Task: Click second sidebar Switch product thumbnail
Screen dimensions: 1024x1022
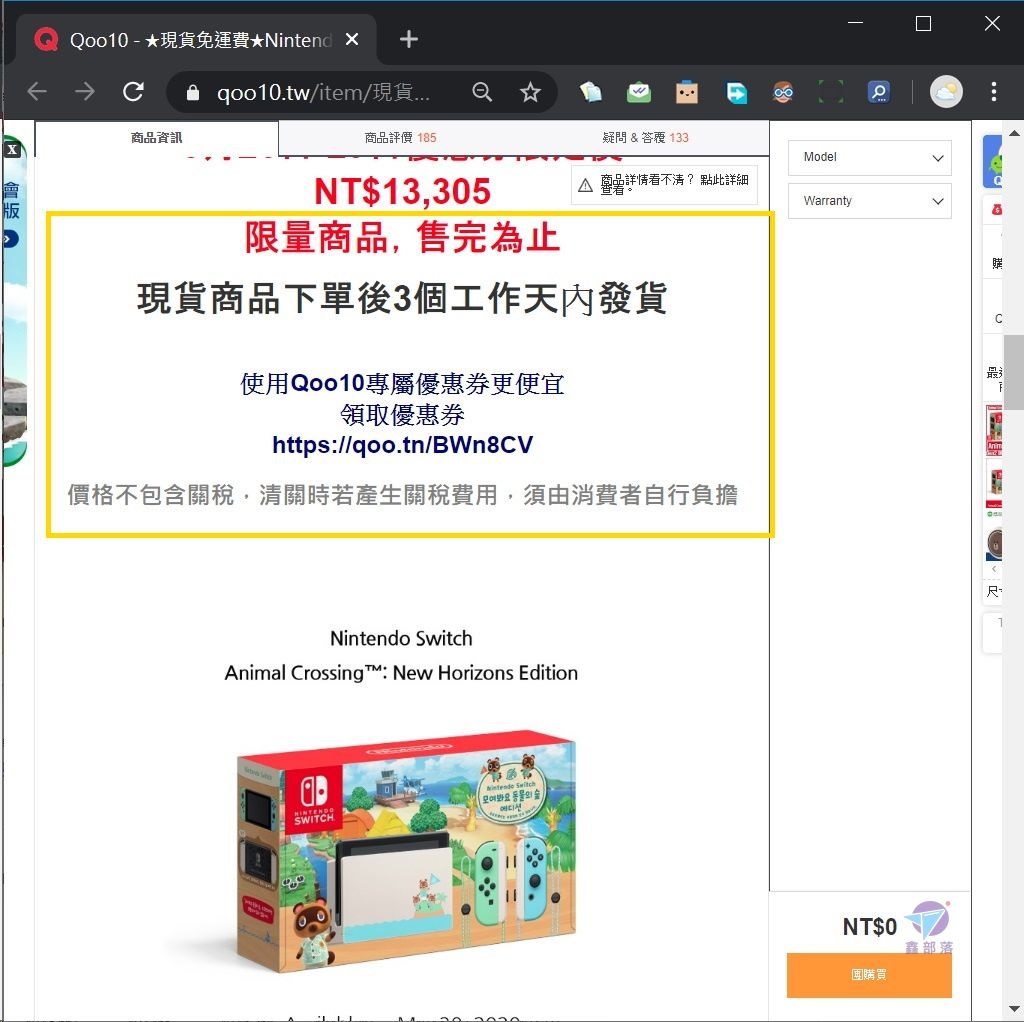Action: tap(994, 484)
